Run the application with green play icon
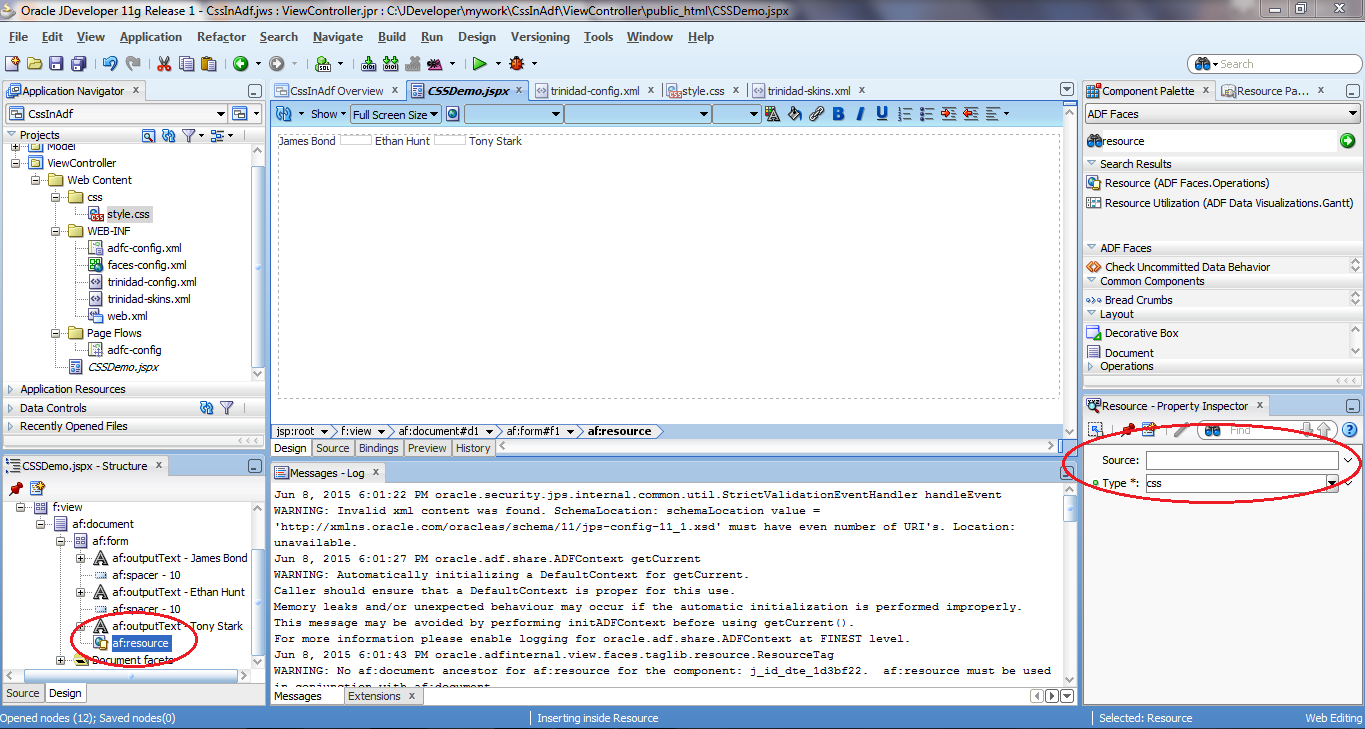The image size is (1365, 729). [x=479, y=63]
